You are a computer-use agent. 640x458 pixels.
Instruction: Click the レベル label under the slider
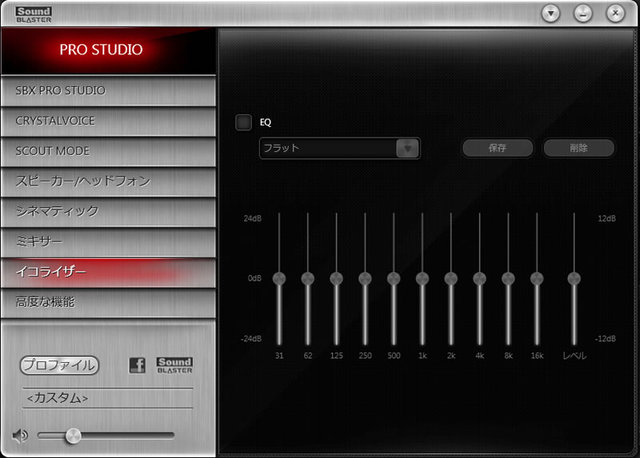(574, 356)
